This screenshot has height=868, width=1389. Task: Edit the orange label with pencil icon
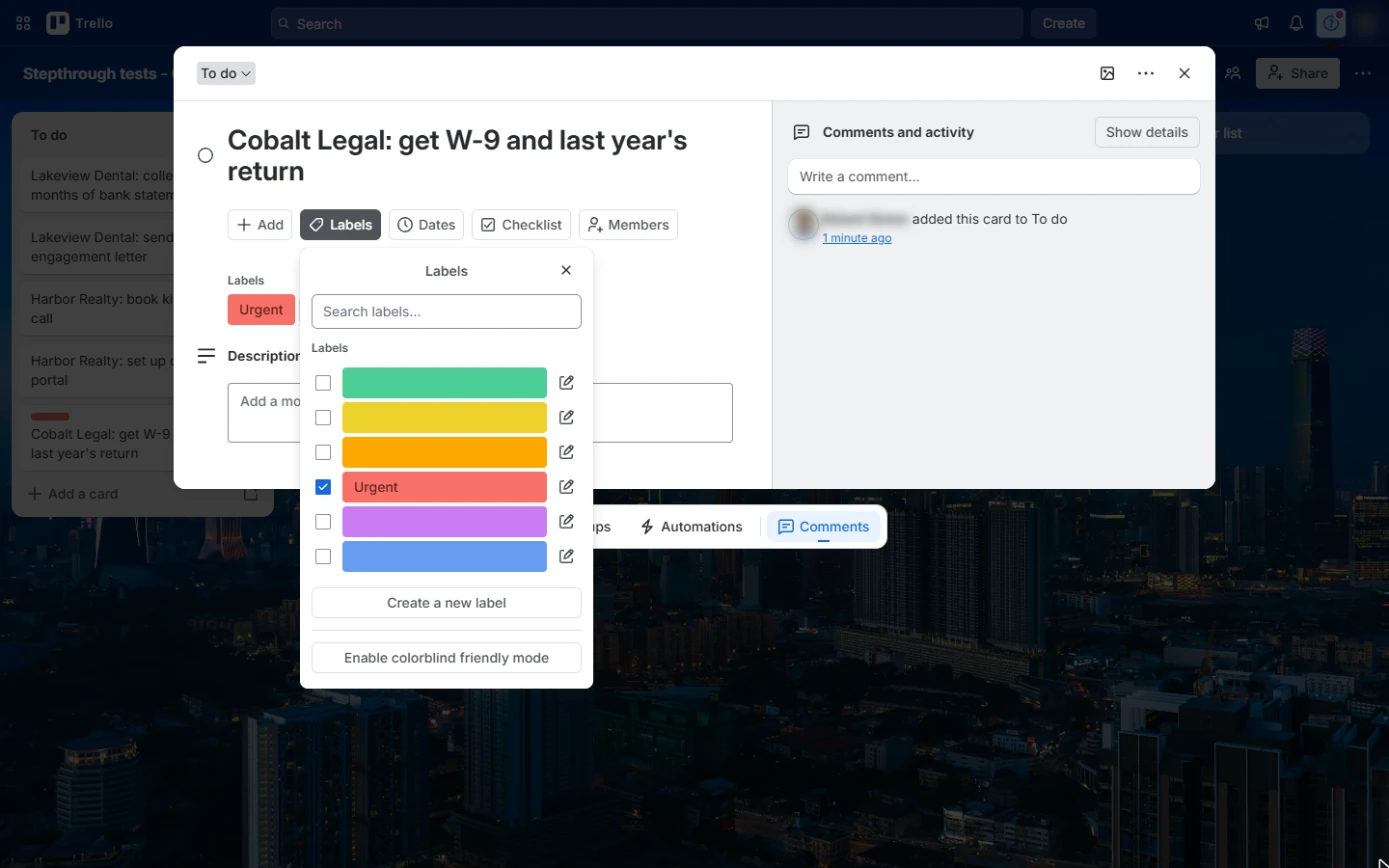pos(566,452)
